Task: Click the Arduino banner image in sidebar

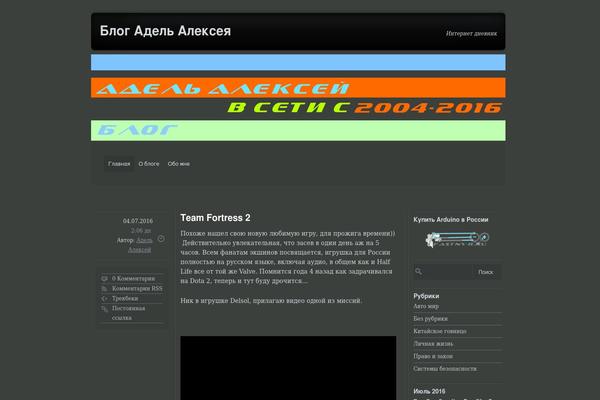Action: [457, 240]
